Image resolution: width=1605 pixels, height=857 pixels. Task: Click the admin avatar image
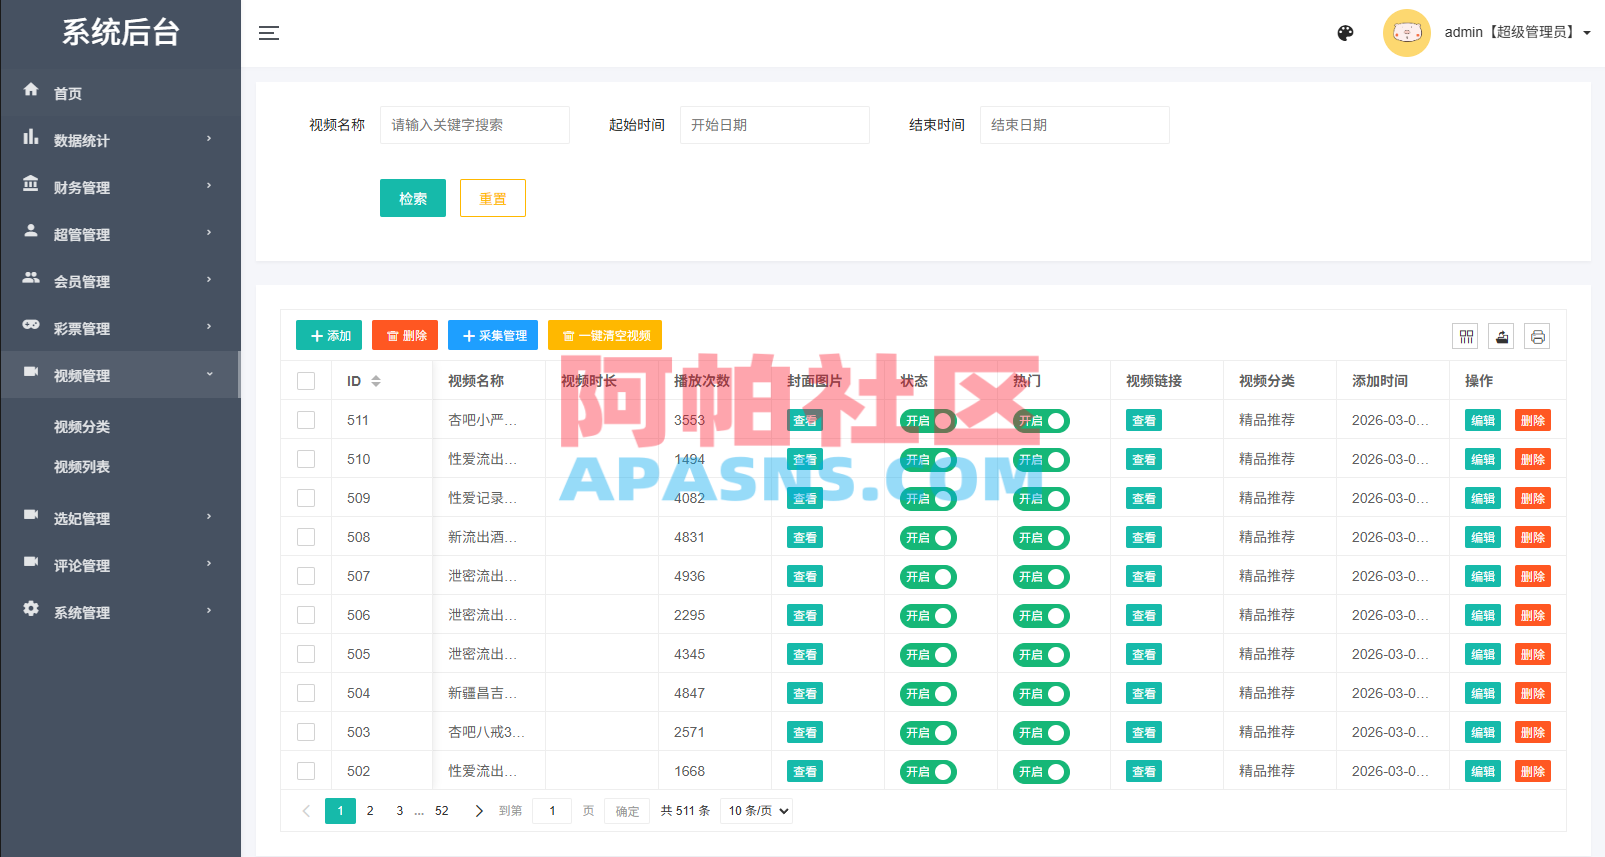(x=1406, y=33)
